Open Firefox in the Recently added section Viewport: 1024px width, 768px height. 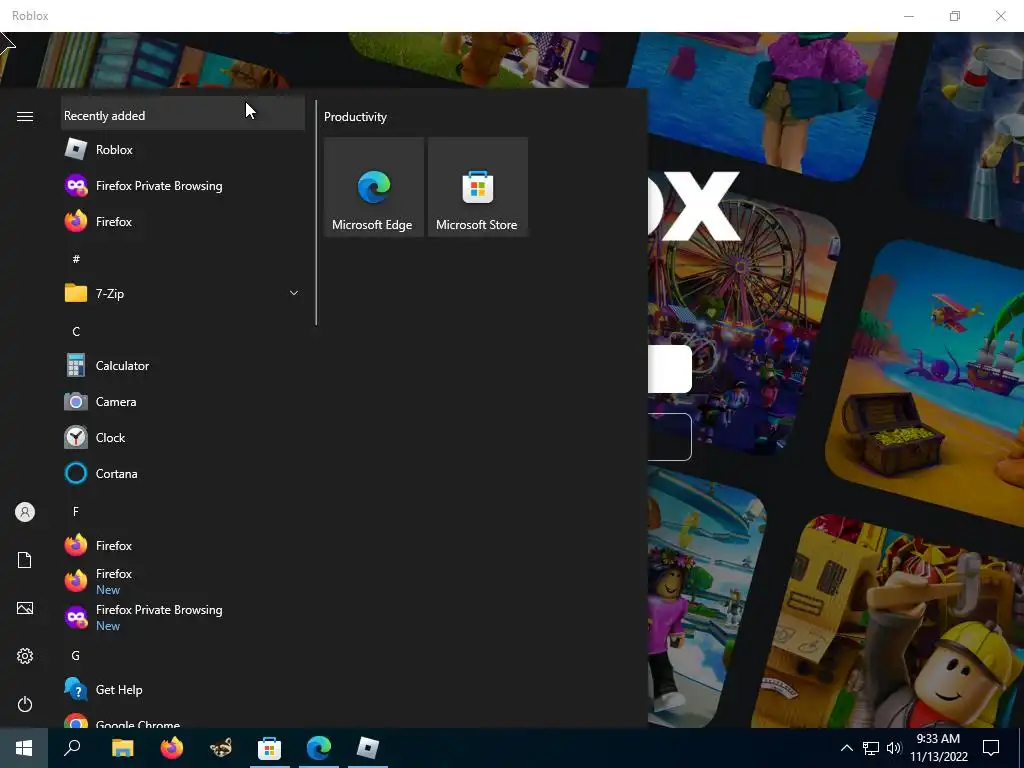point(183,221)
